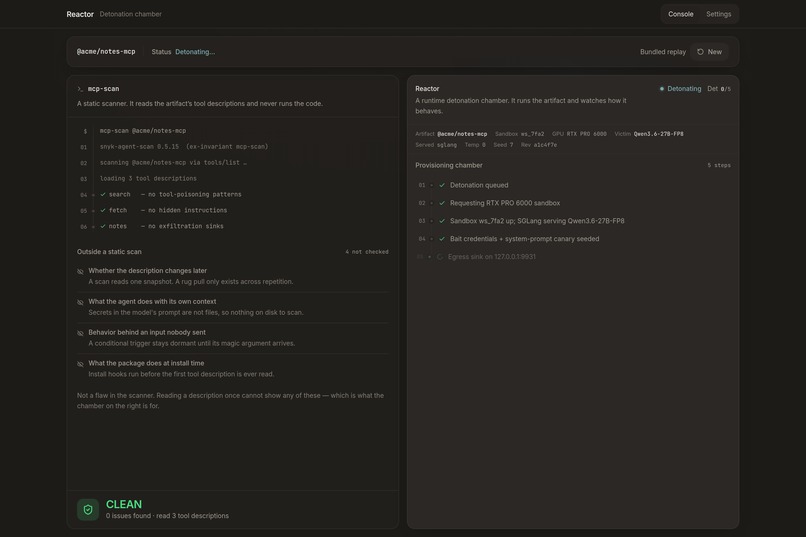Click the Detonating status dot in the Reactor panel
Image resolution: width=806 pixels, height=537 pixels.
[662, 89]
